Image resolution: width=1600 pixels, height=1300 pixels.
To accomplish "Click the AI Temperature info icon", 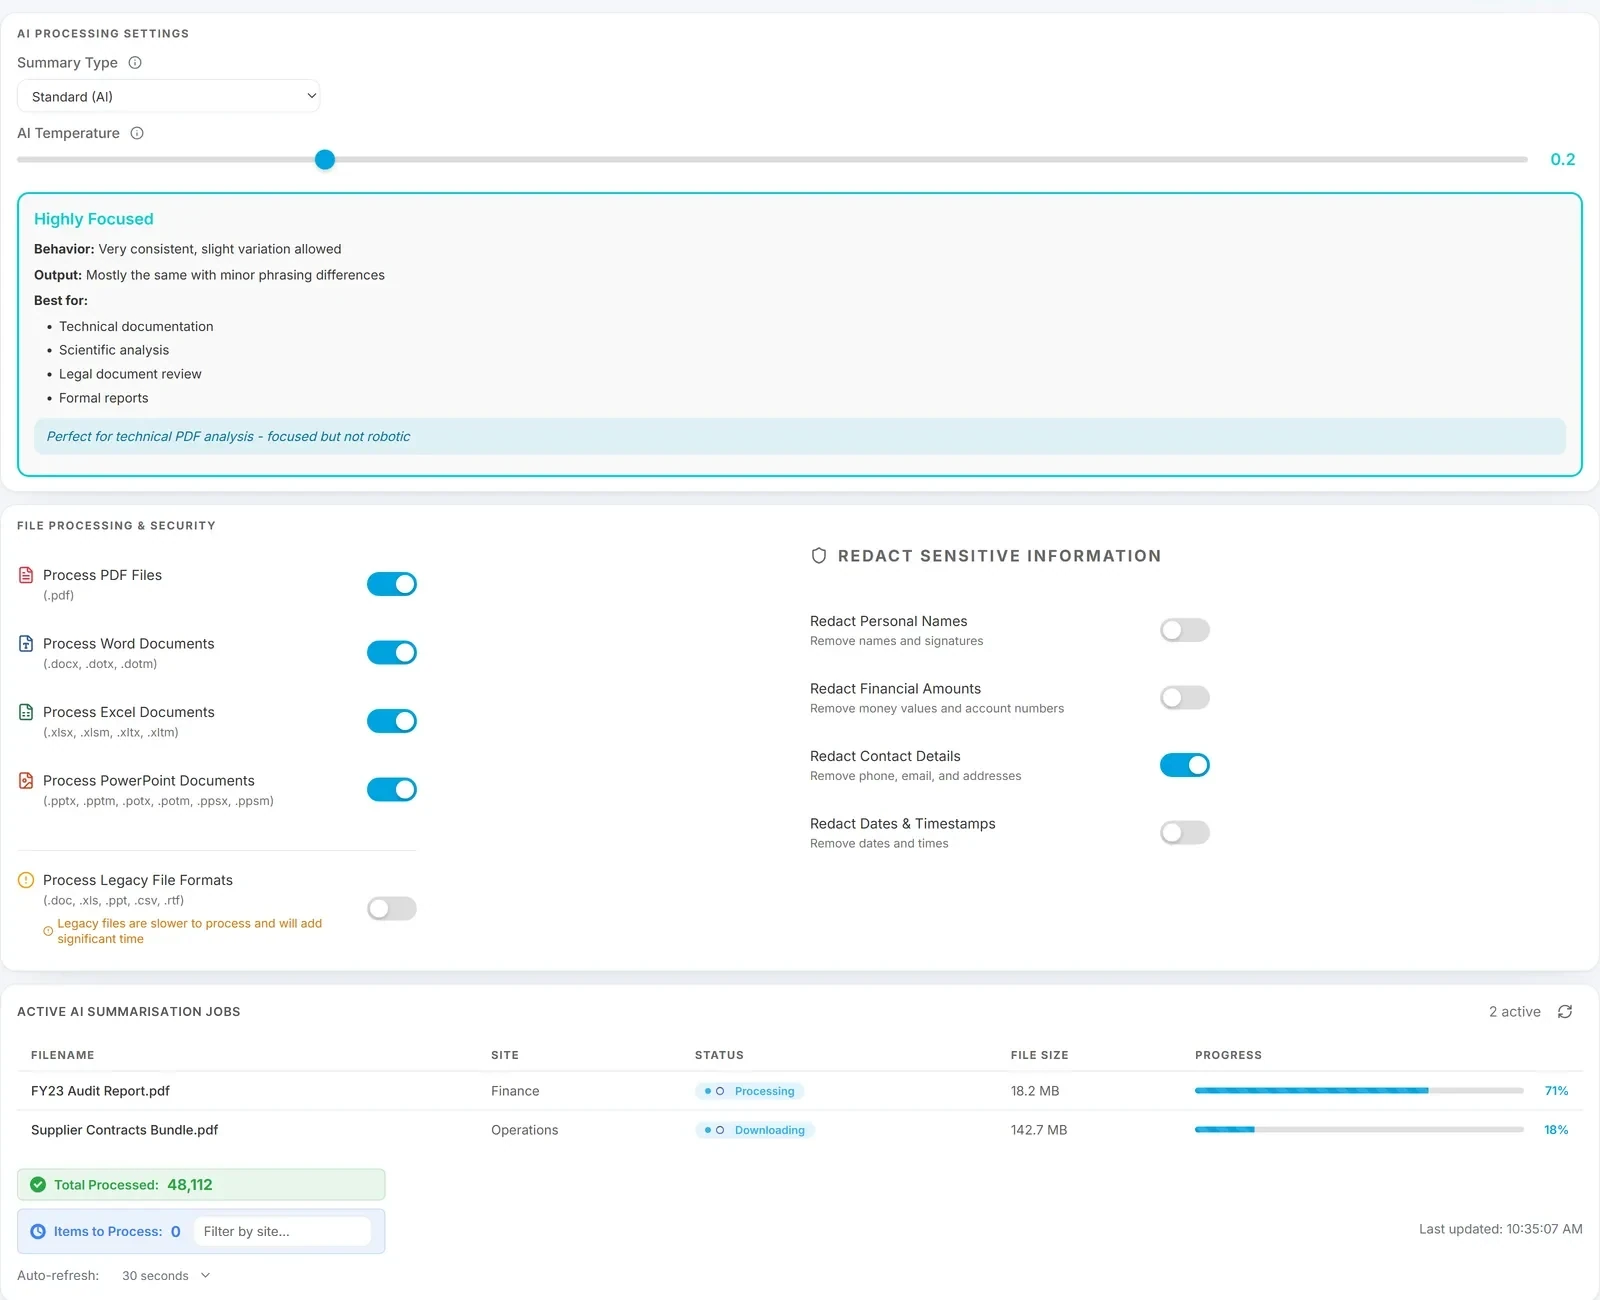I will click(x=137, y=133).
